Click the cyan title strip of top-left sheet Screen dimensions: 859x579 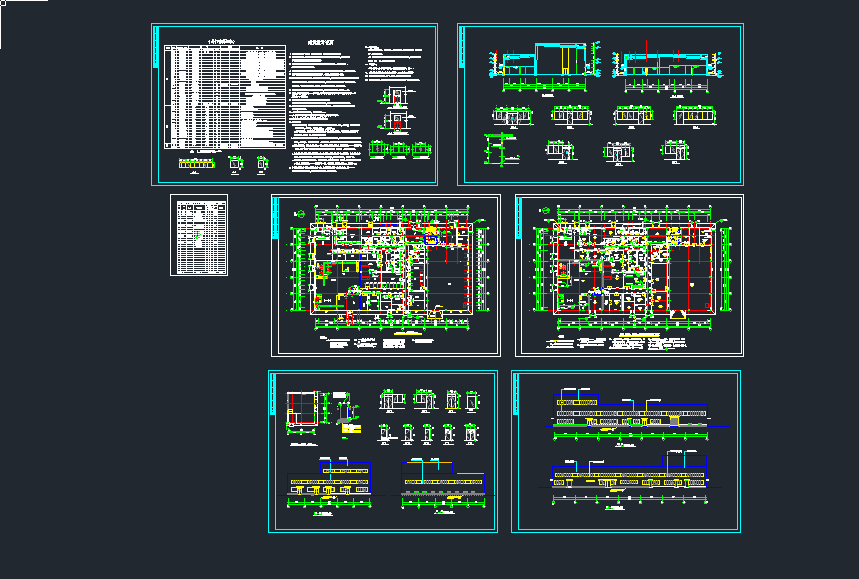tap(156, 104)
